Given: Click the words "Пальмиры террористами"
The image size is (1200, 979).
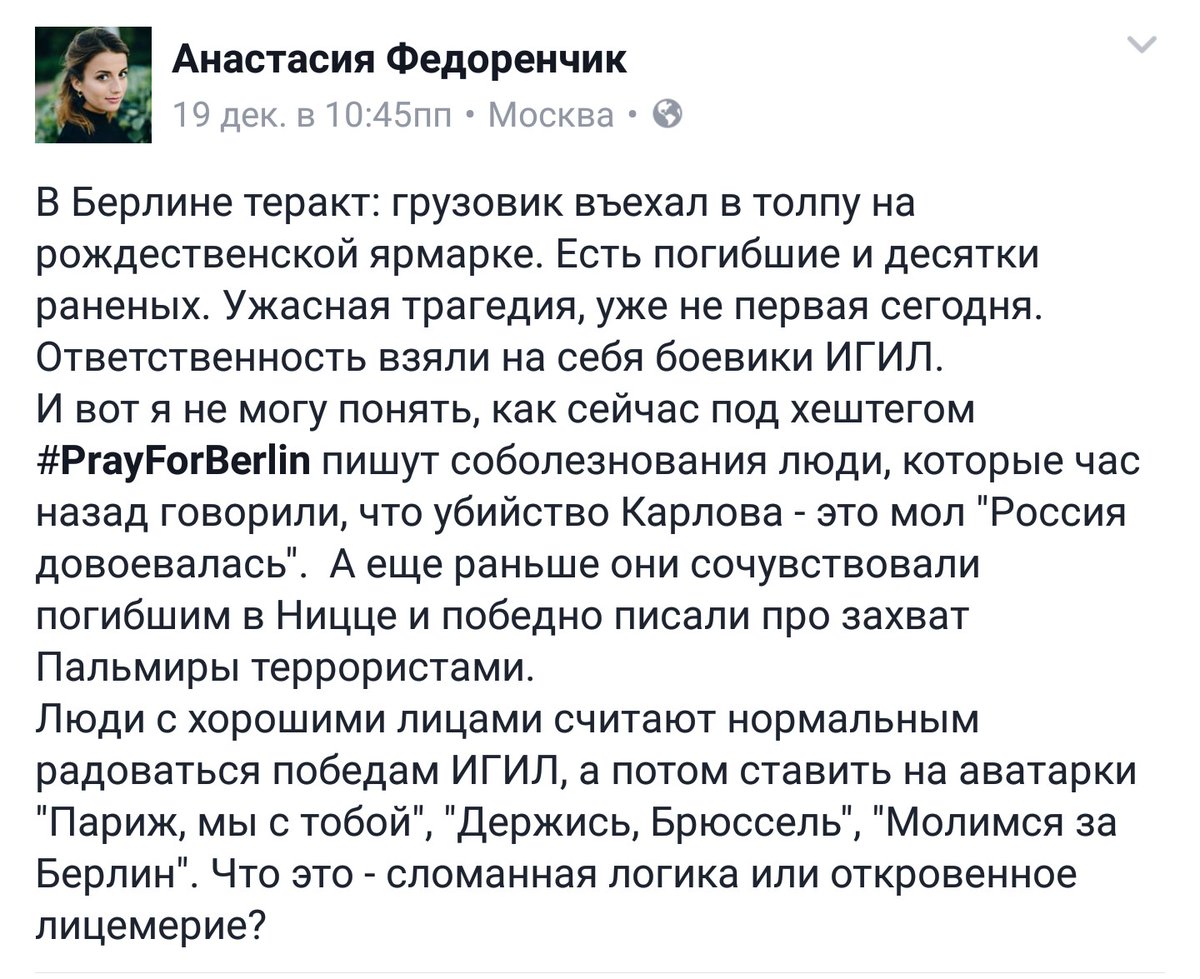Looking at the screenshot, I should pyautogui.click(x=286, y=667).
